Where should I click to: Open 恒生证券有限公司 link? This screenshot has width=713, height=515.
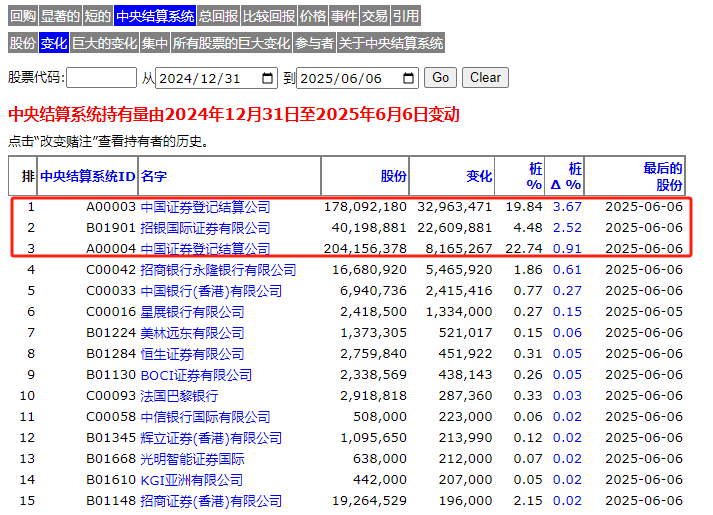pyautogui.click(x=192, y=354)
